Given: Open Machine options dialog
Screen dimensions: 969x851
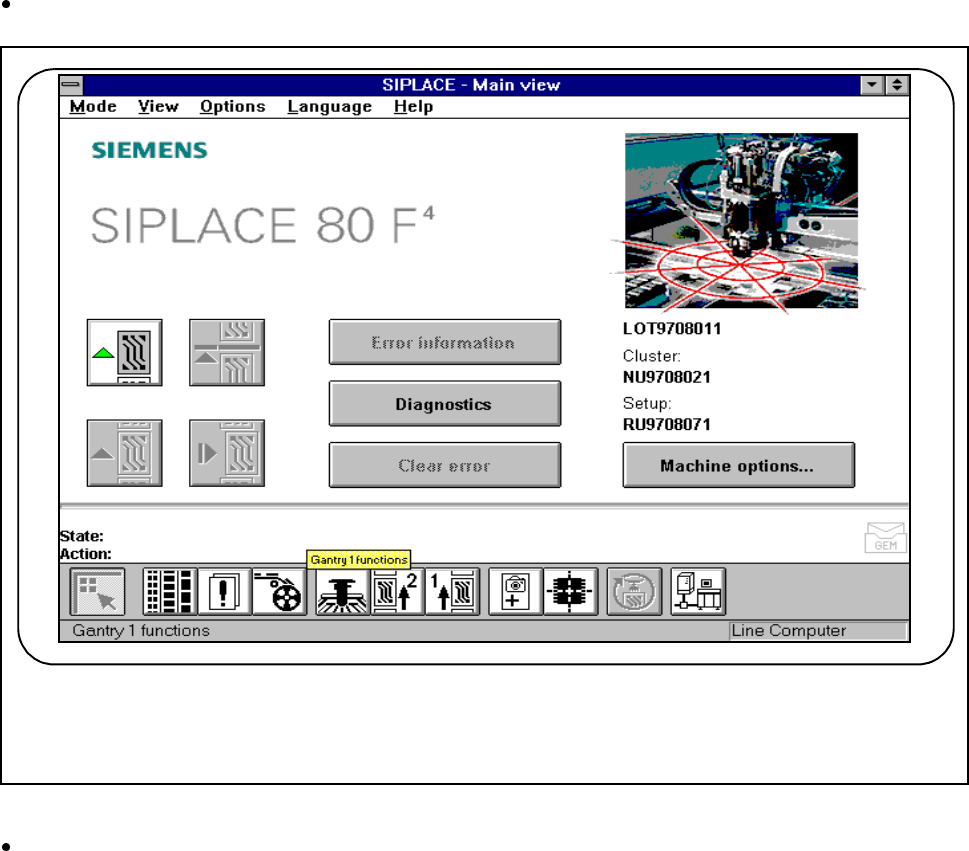Looking at the screenshot, I should tap(738, 465).
